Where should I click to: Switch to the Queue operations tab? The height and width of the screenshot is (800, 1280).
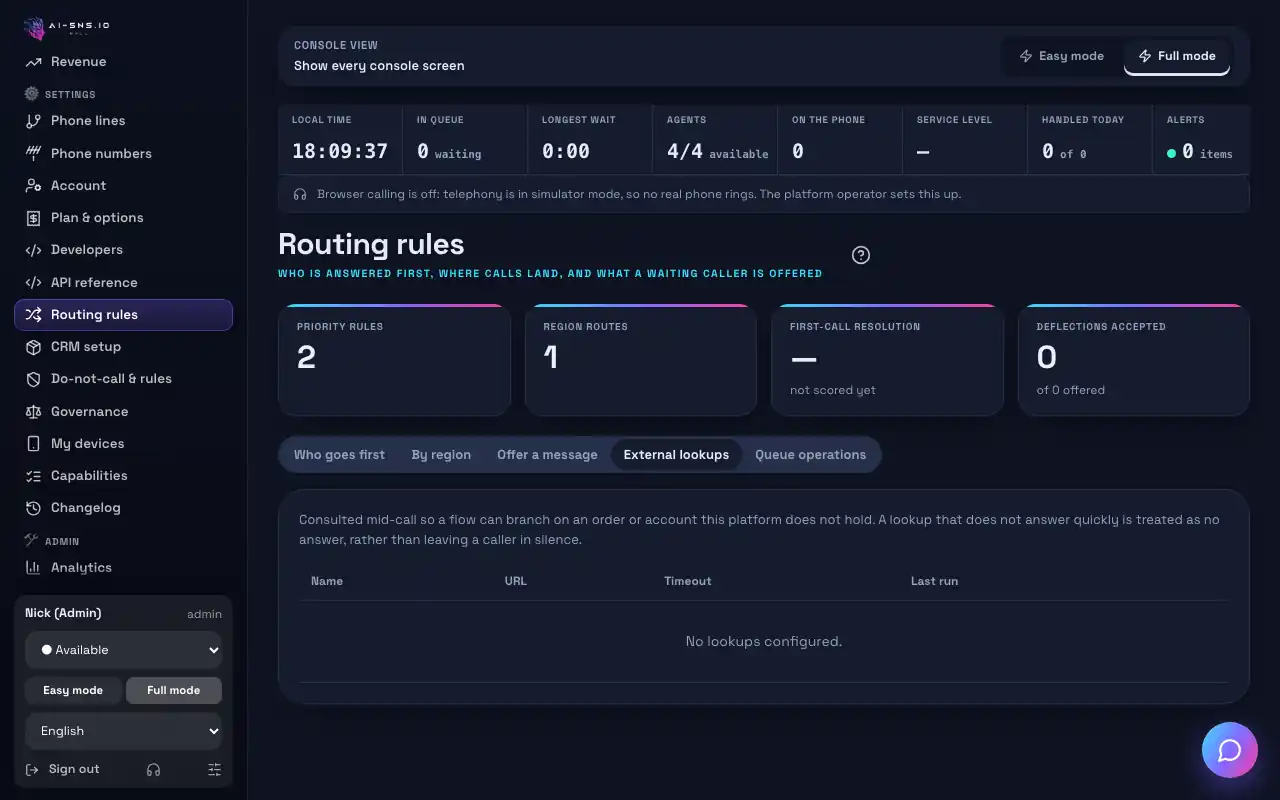[x=810, y=455]
